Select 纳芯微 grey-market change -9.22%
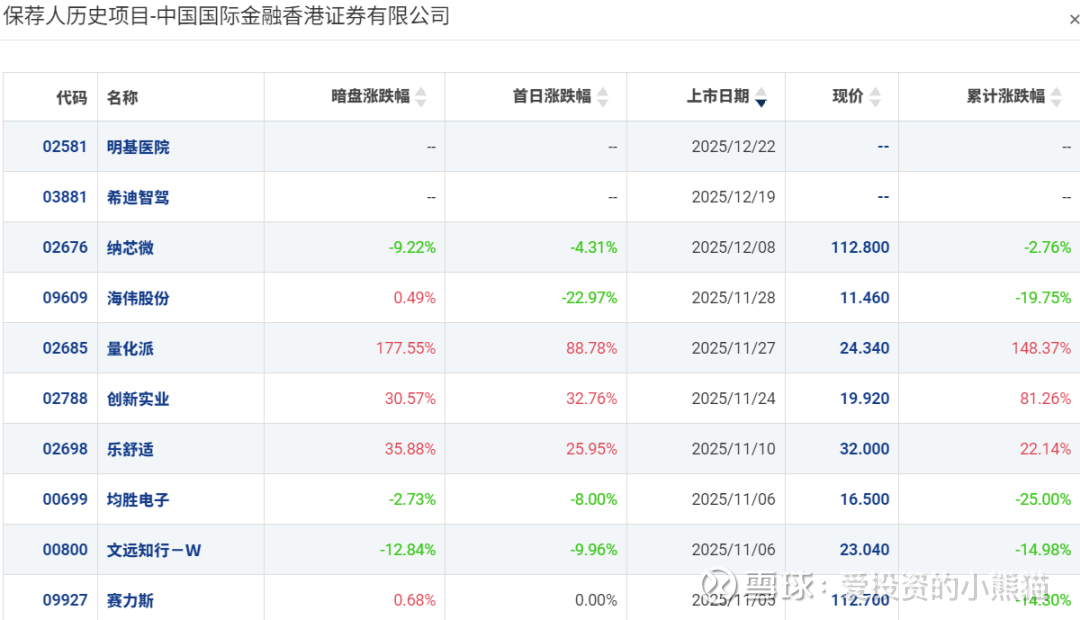 (x=412, y=247)
